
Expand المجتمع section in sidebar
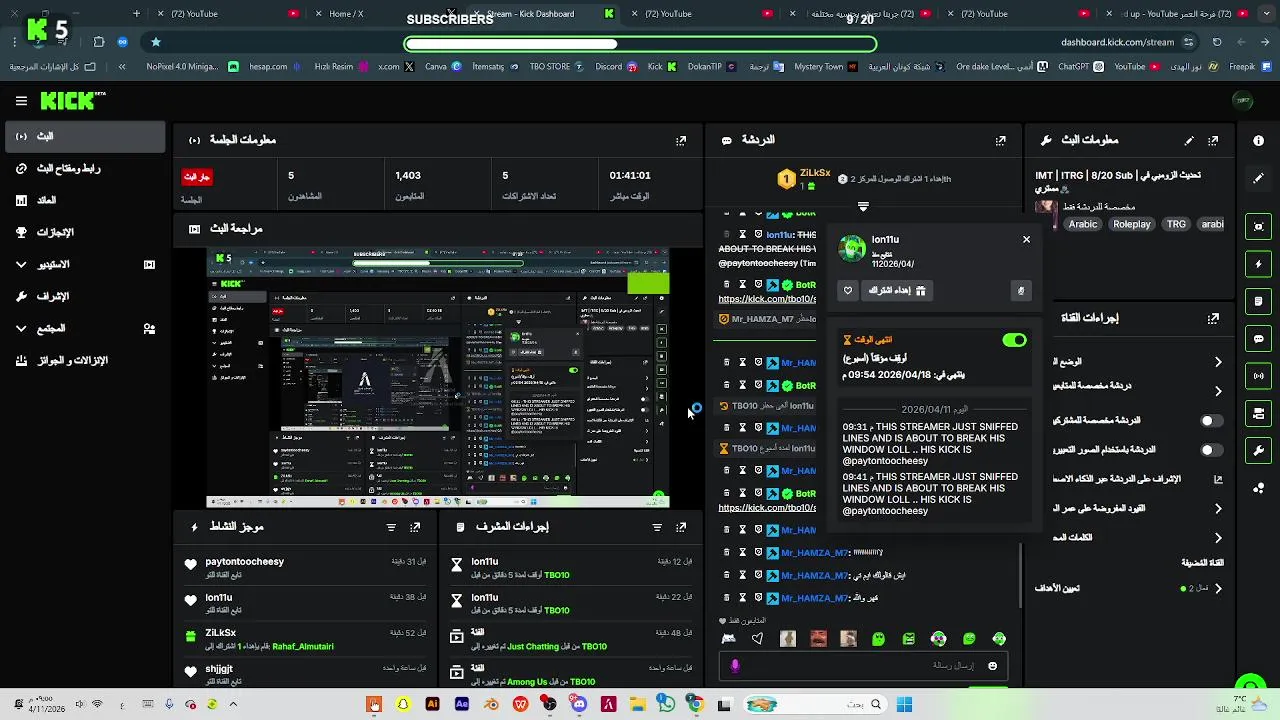(84, 329)
